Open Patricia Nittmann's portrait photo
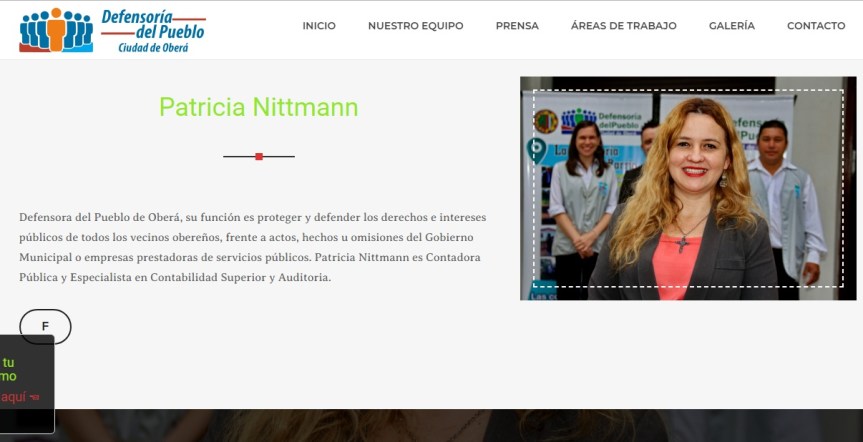Screen dimensions: 863x442 tap(688, 189)
